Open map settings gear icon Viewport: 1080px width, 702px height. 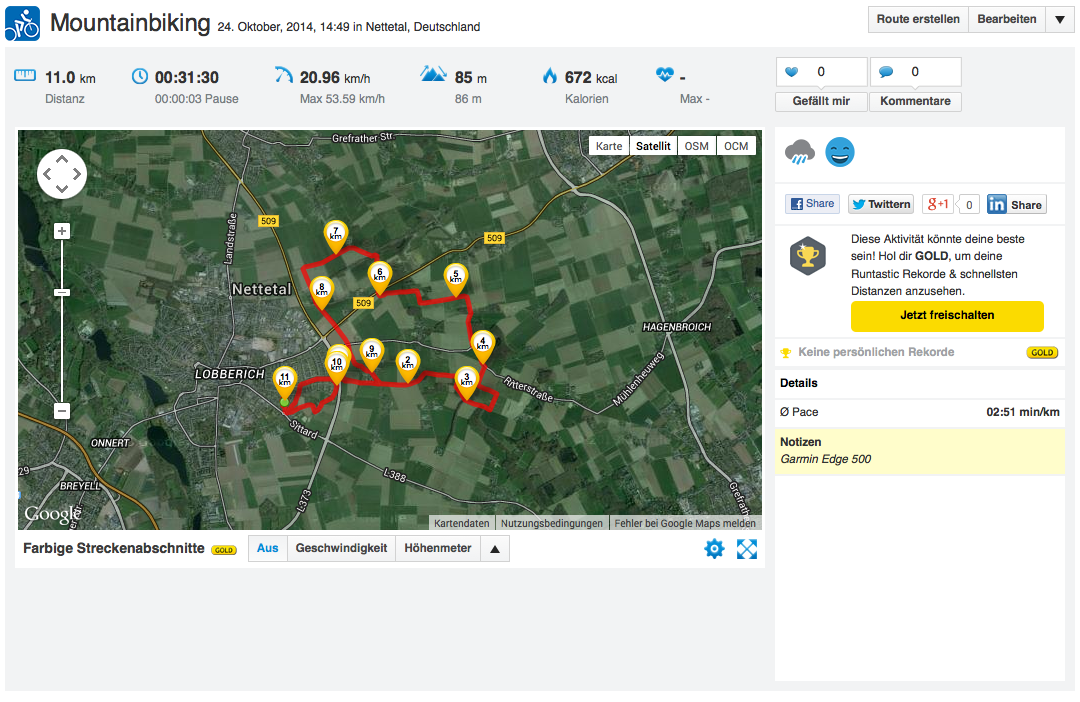point(714,549)
